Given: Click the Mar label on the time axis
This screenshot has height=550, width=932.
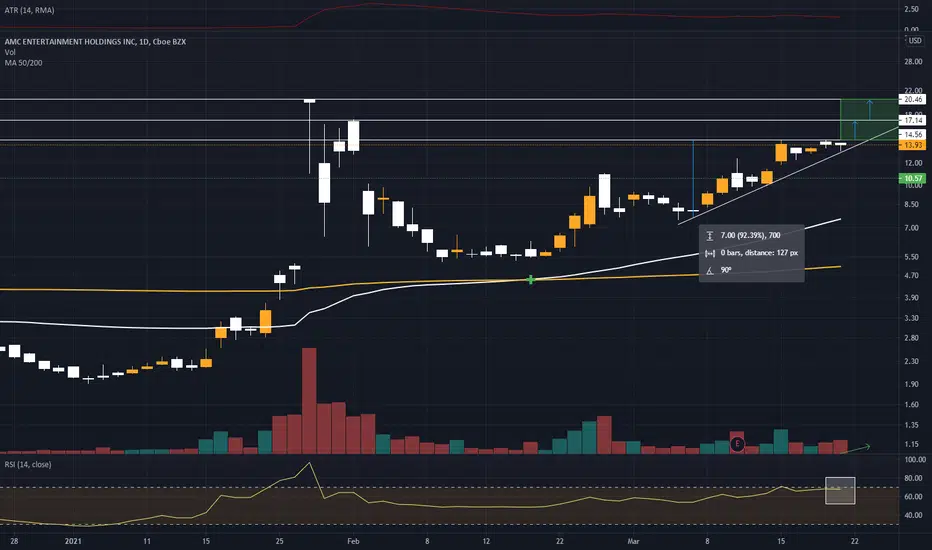Looking at the screenshot, I should tap(633, 541).
